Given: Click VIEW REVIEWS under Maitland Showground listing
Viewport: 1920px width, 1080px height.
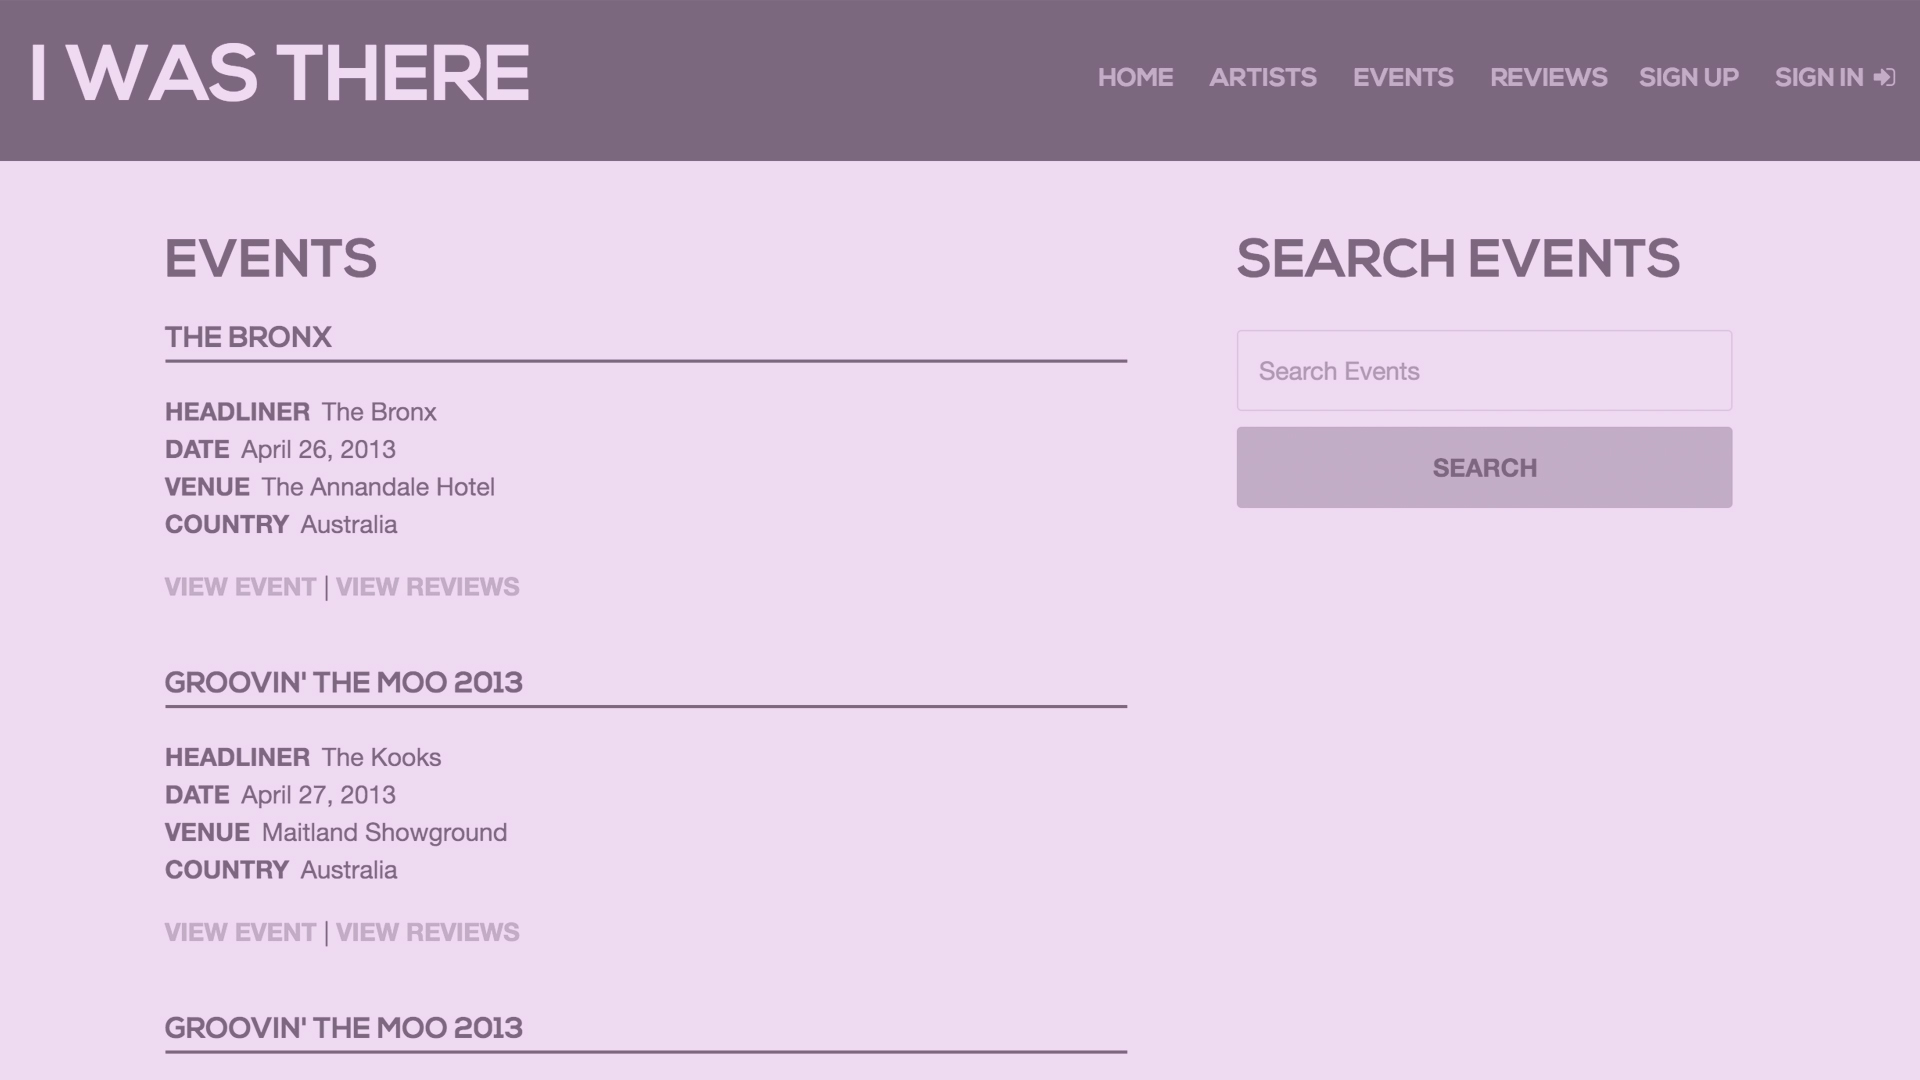Looking at the screenshot, I should 427,932.
